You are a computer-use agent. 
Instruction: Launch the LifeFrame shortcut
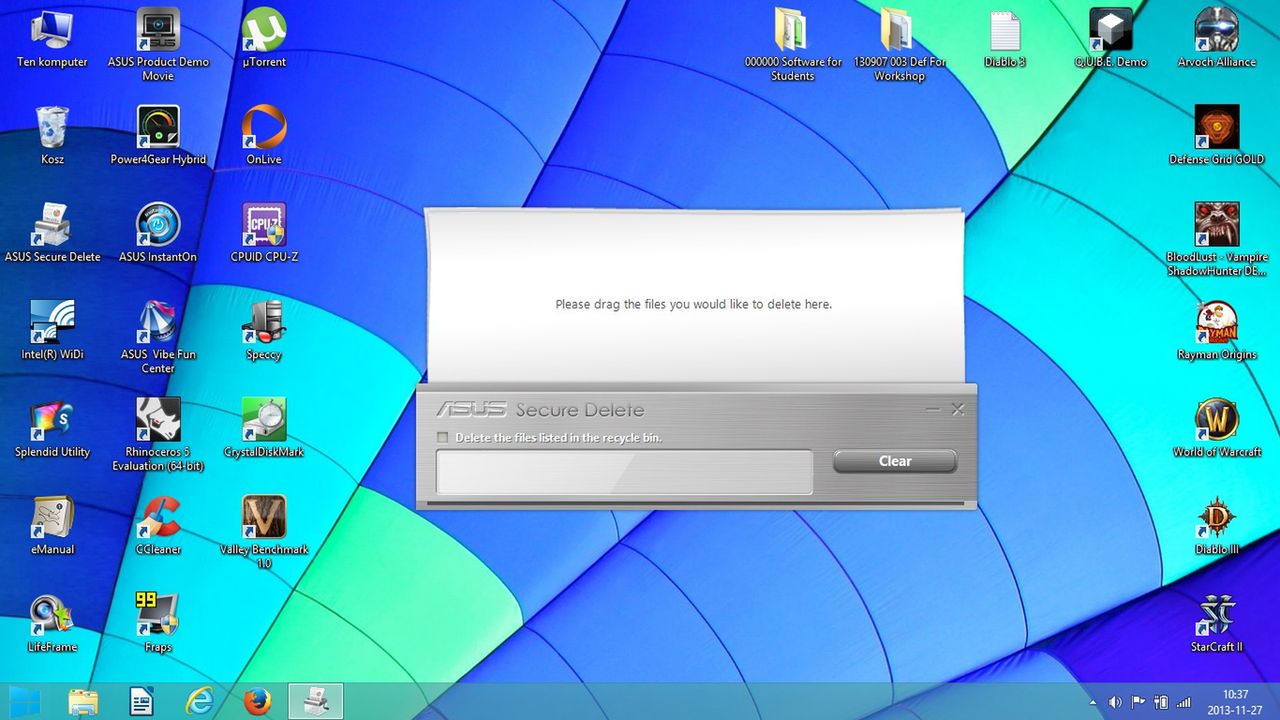[x=52, y=623]
